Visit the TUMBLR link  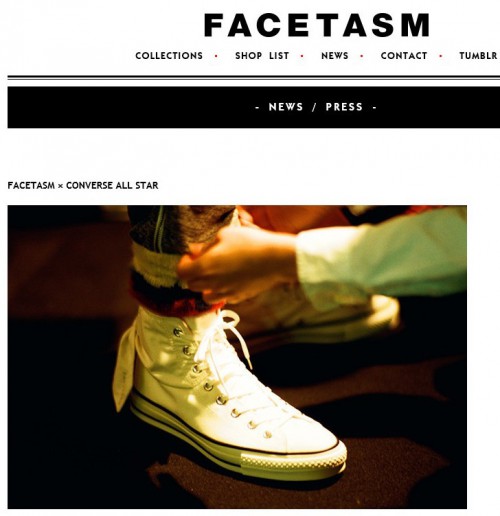click(x=478, y=56)
